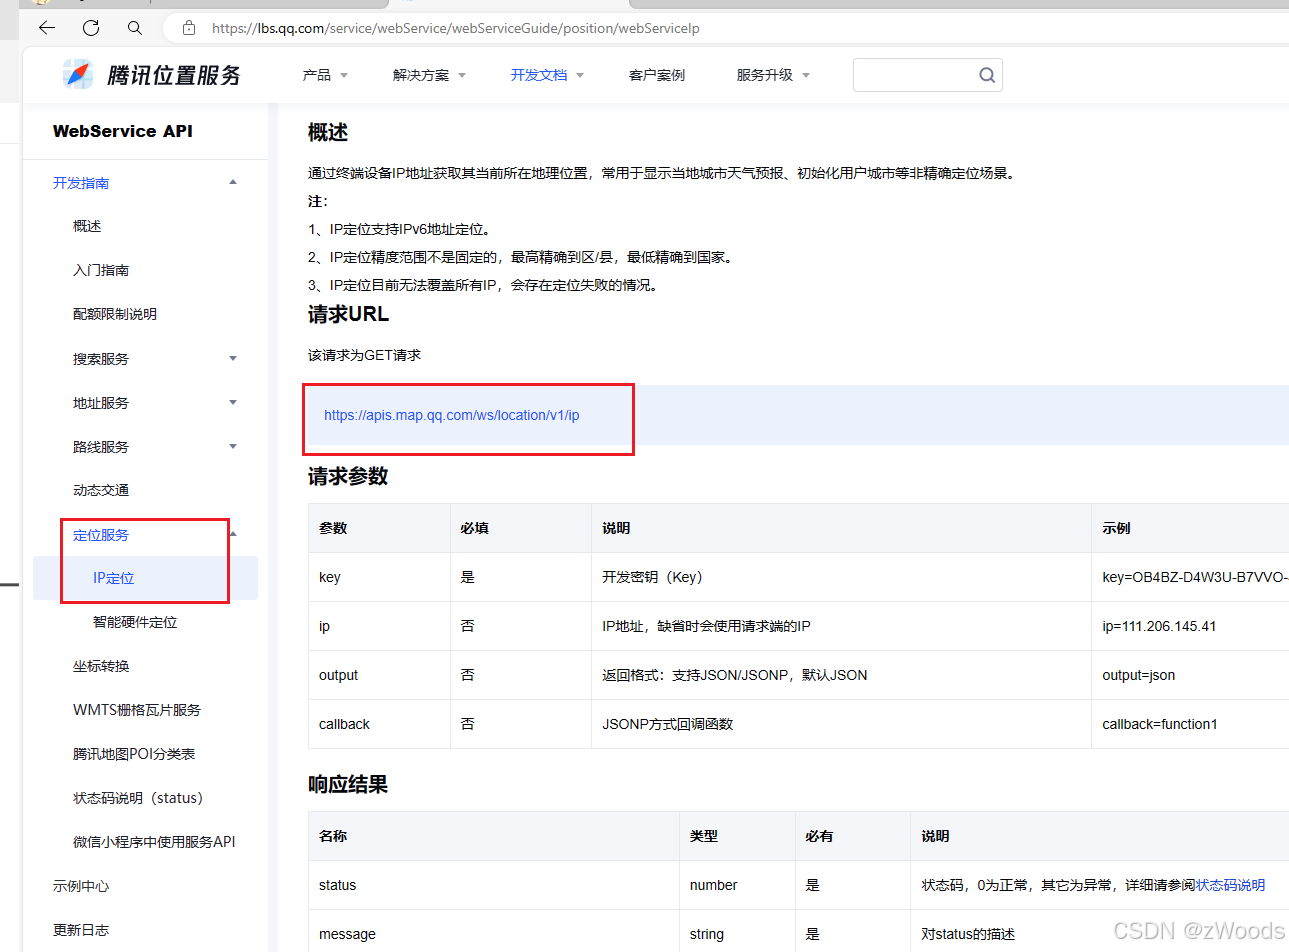Select 搜索服务 in the sidebar
This screenshot has height=952, width=1289.
pyautogui.click(x=101, y=359)
